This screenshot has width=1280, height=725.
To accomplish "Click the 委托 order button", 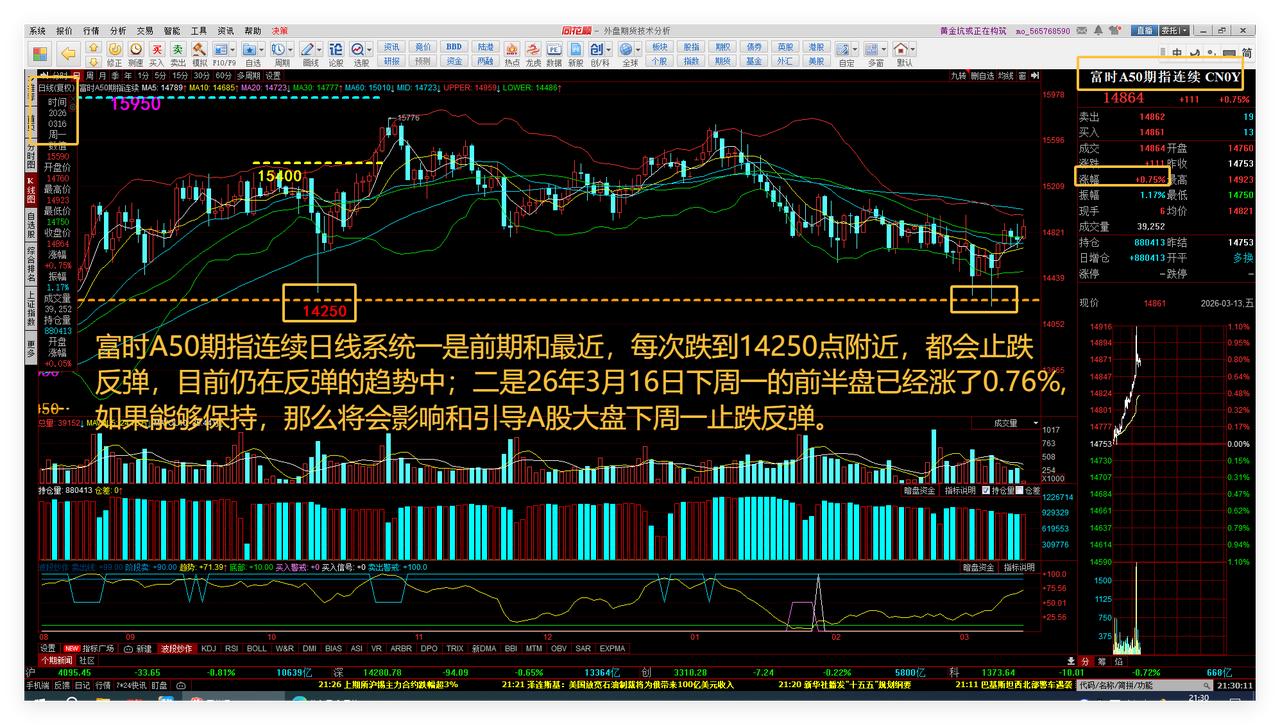I will [1172, 31].
